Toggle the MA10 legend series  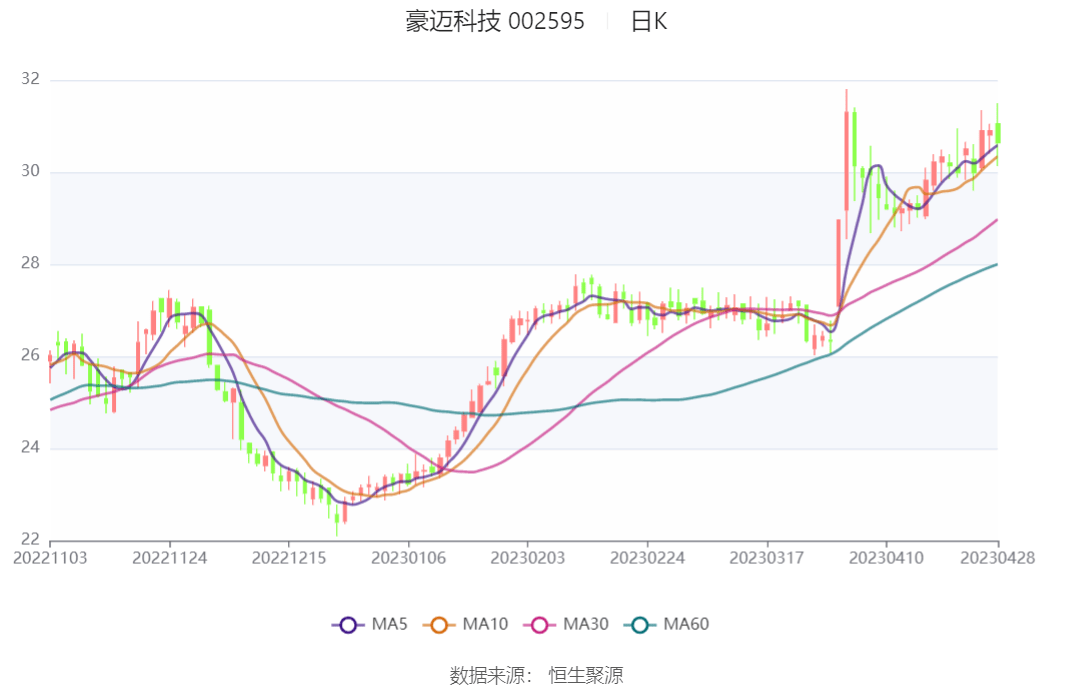[x=465, y=624]
